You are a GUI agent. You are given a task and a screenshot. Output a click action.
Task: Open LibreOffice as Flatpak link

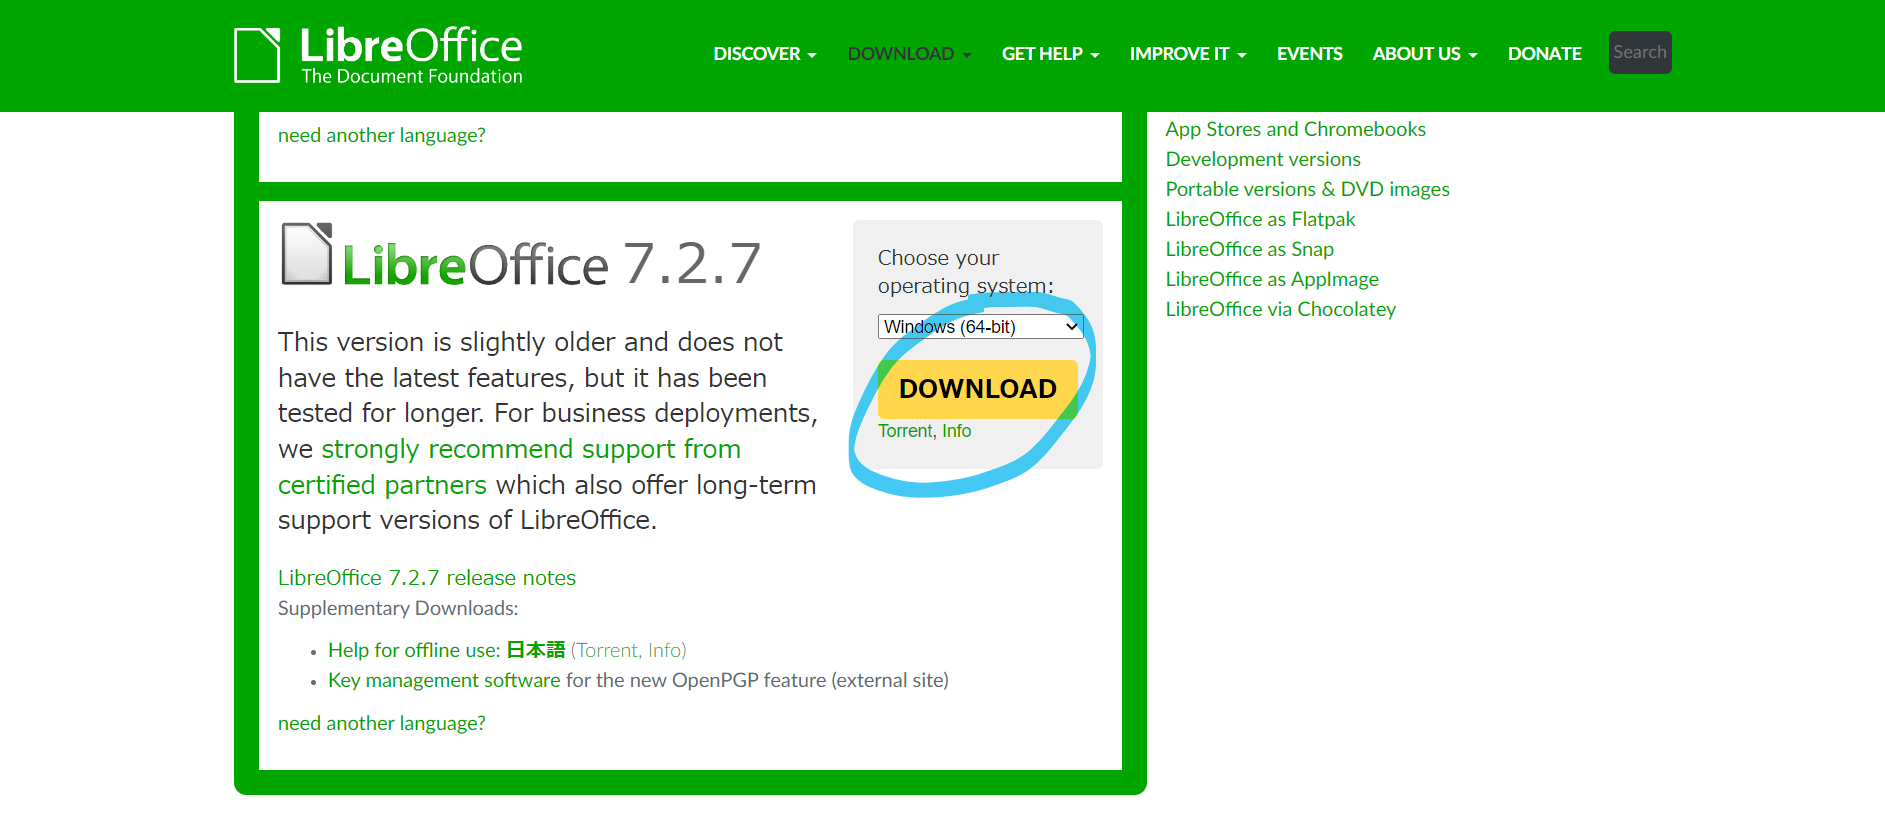[1260, 219]
